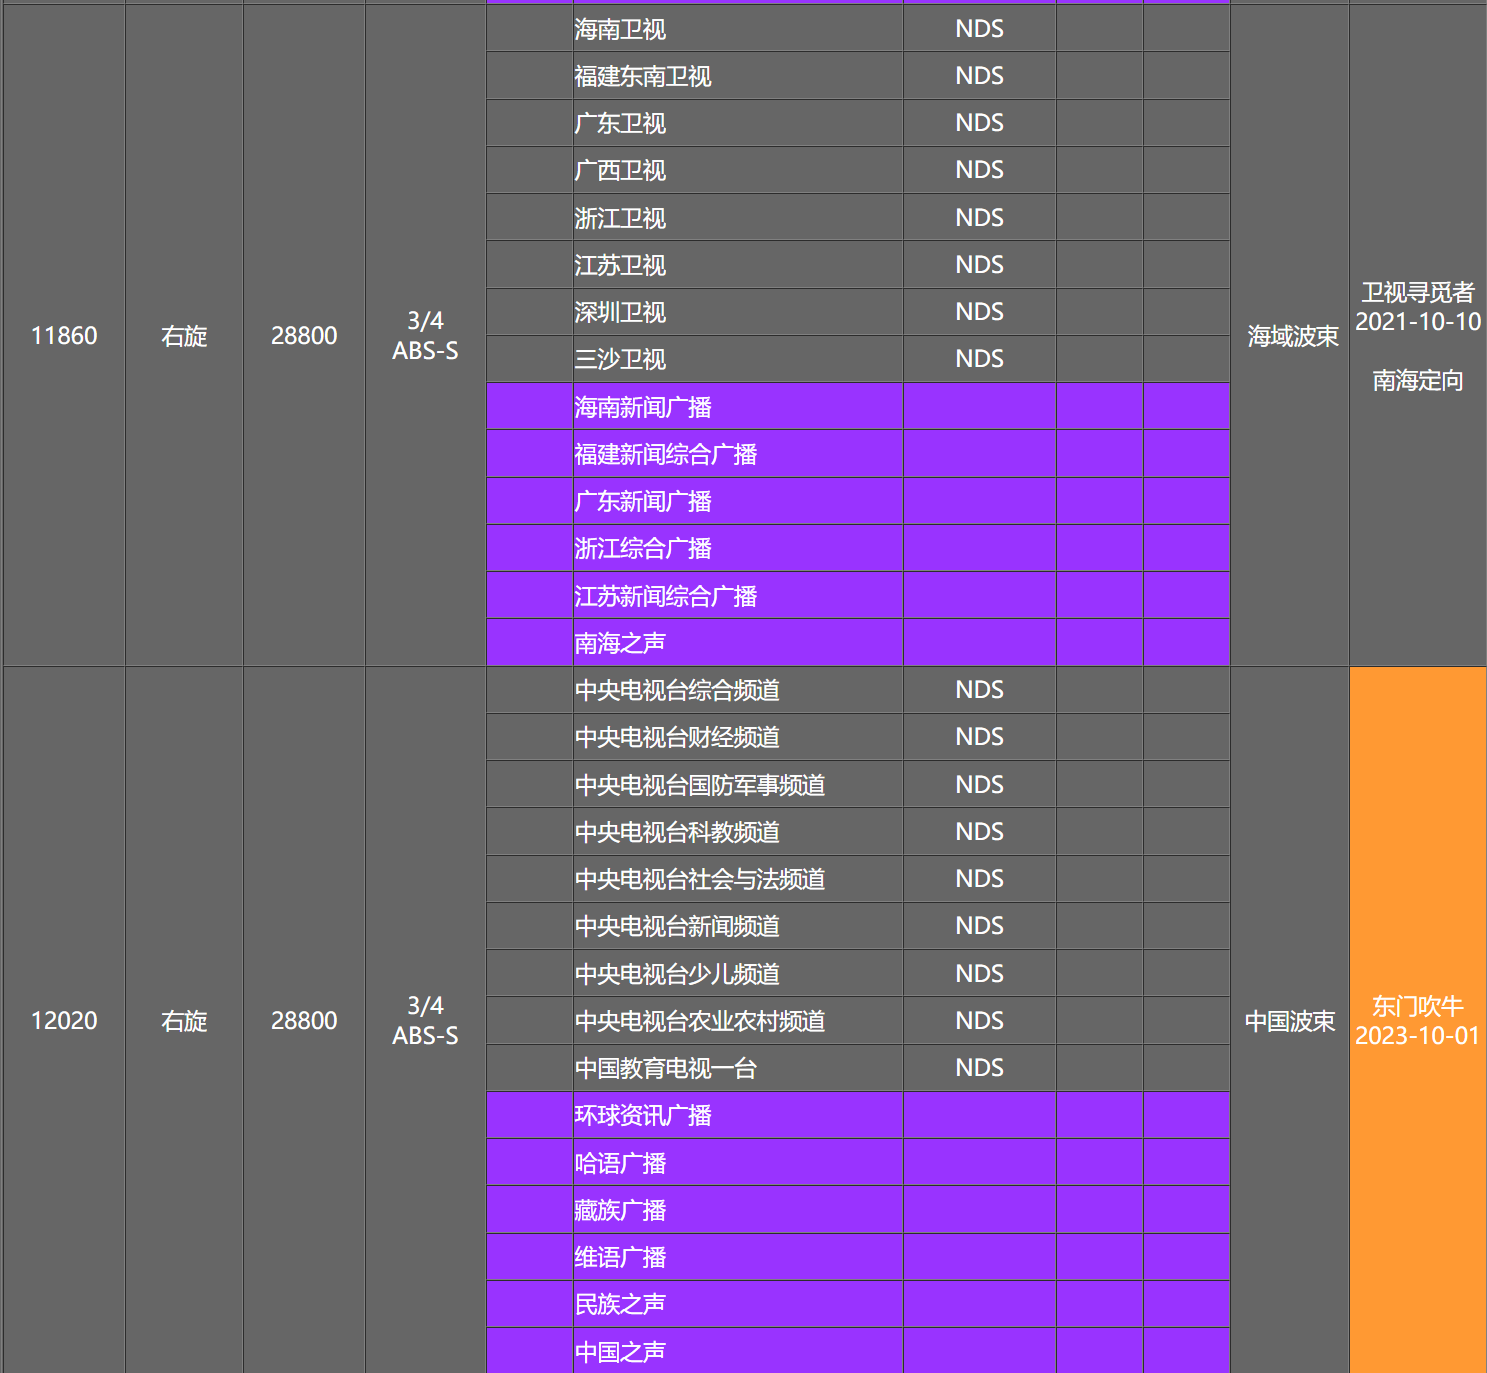This screenshot has width=1487, height=1373.
Task: Click NDS encryption for 中央电视台综合频道
Action: 979,690
